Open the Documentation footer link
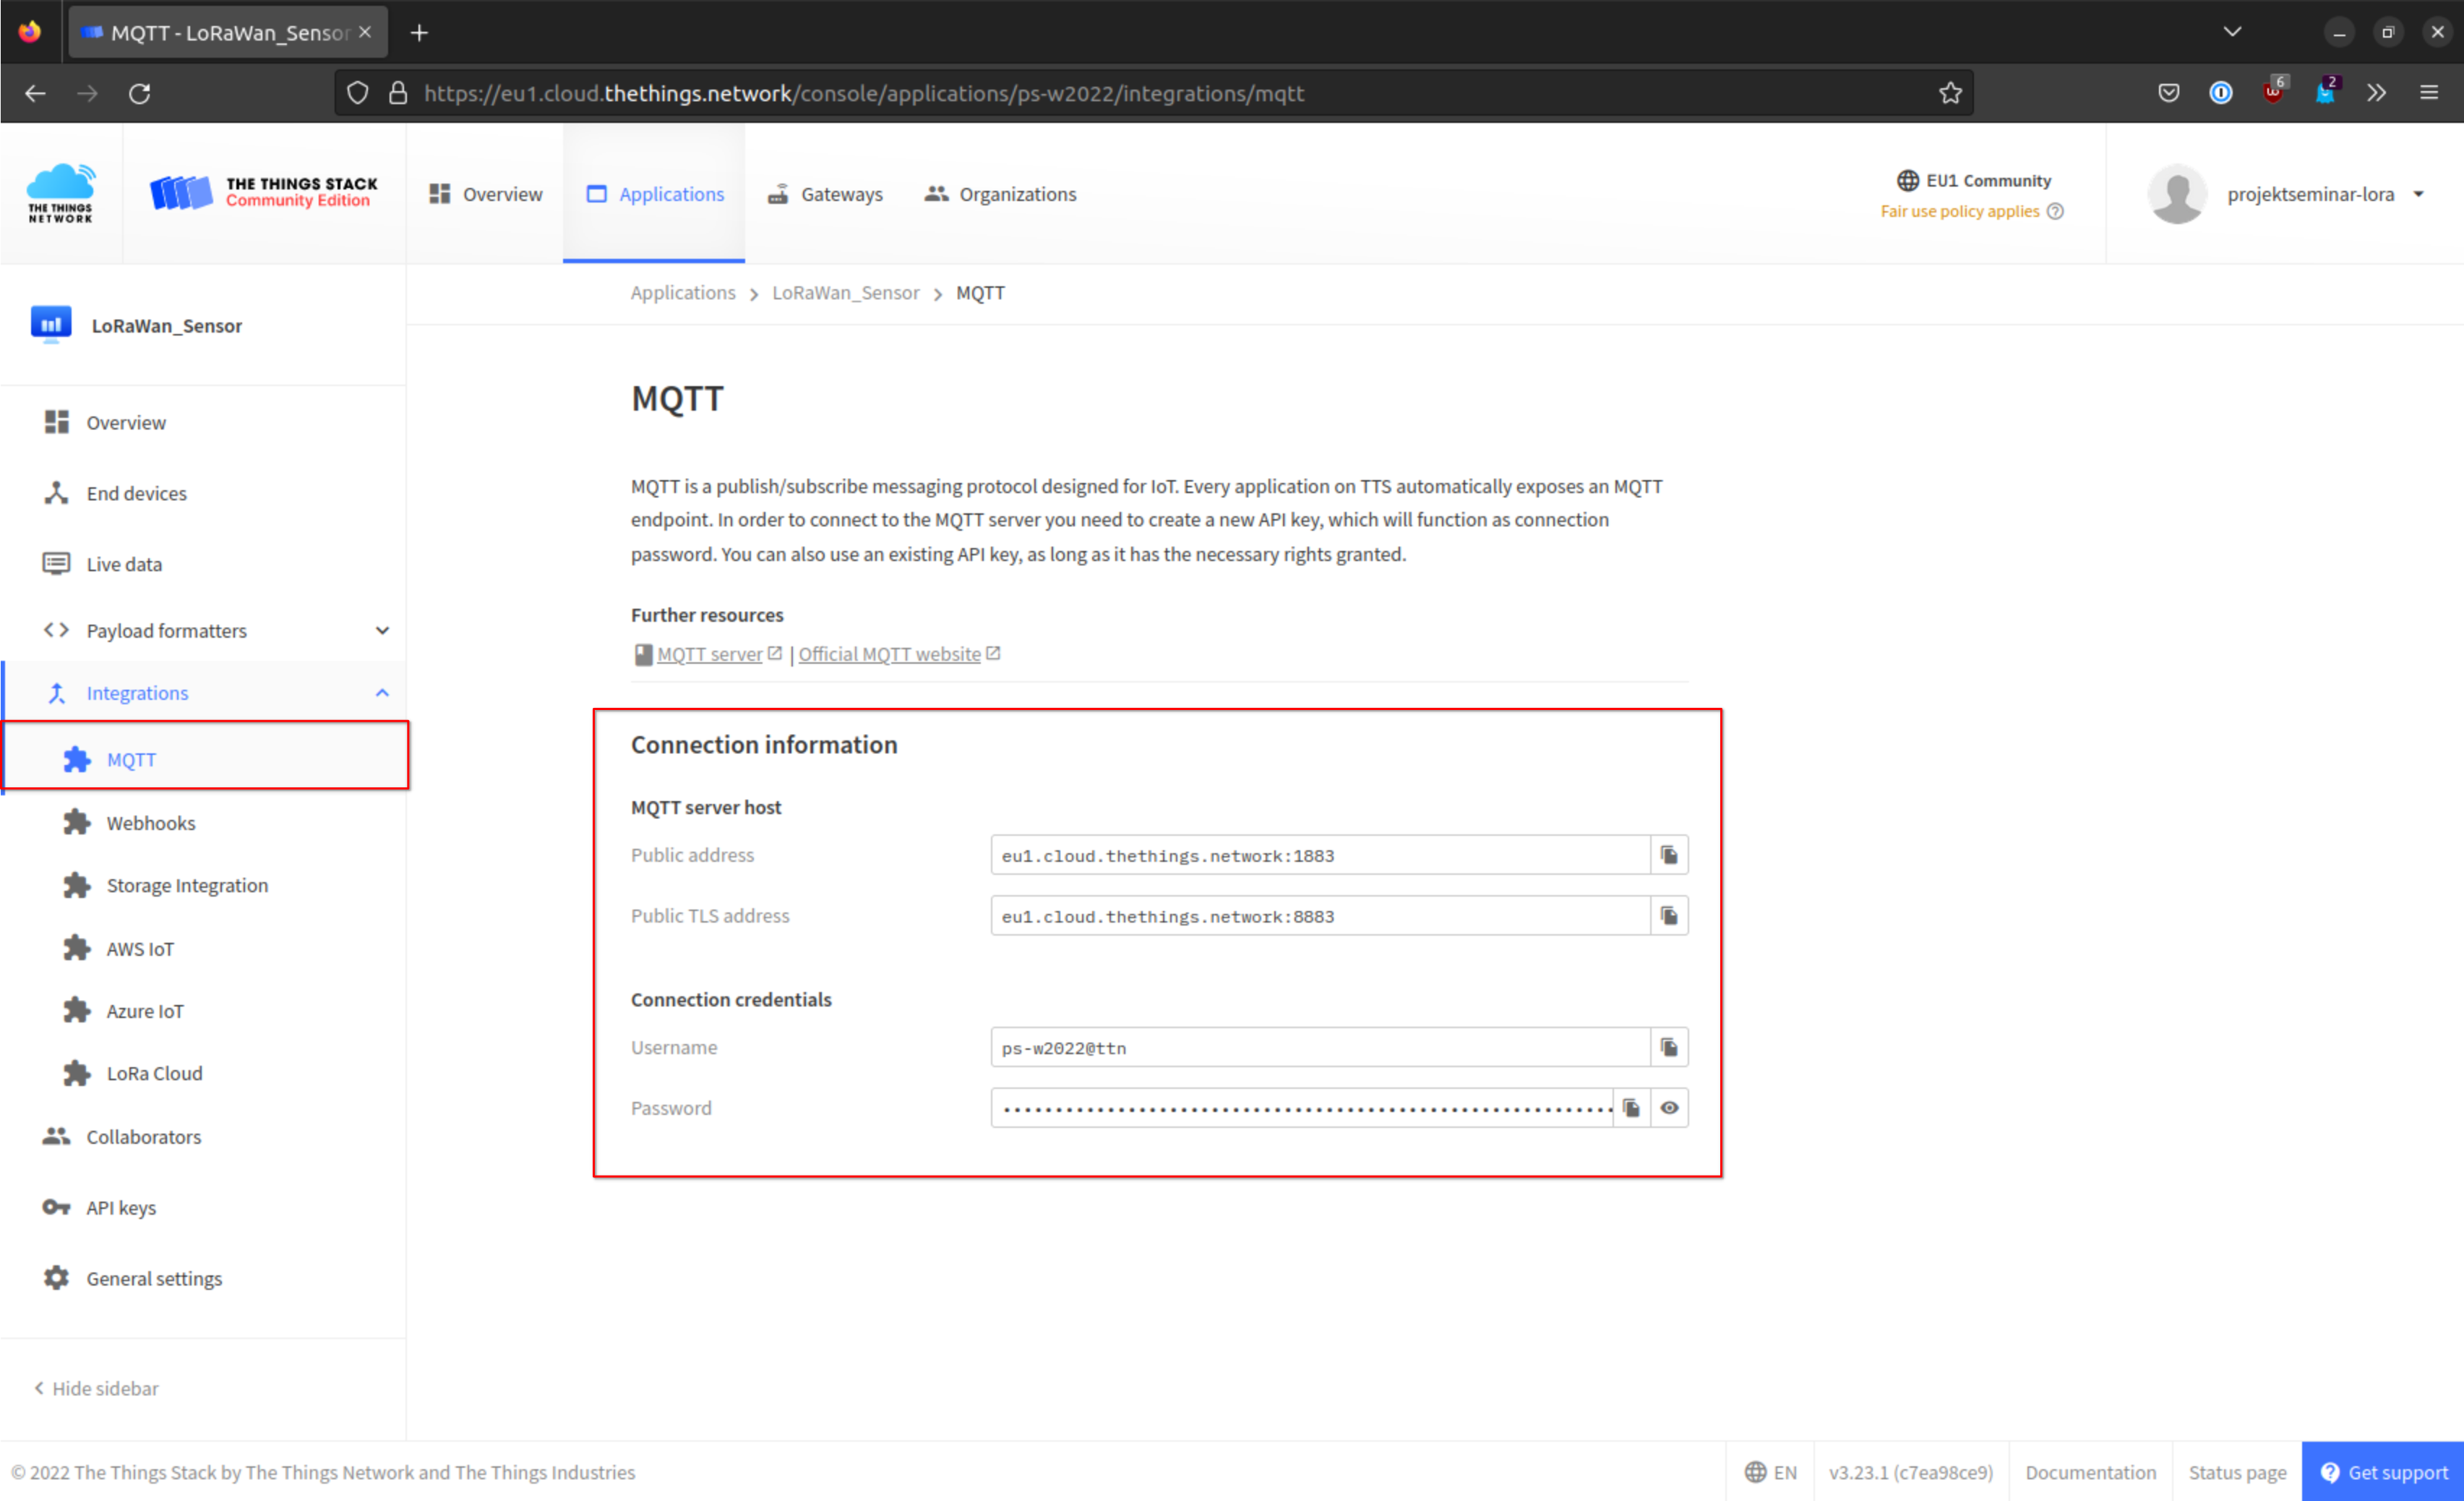 click(2091, 1472)
